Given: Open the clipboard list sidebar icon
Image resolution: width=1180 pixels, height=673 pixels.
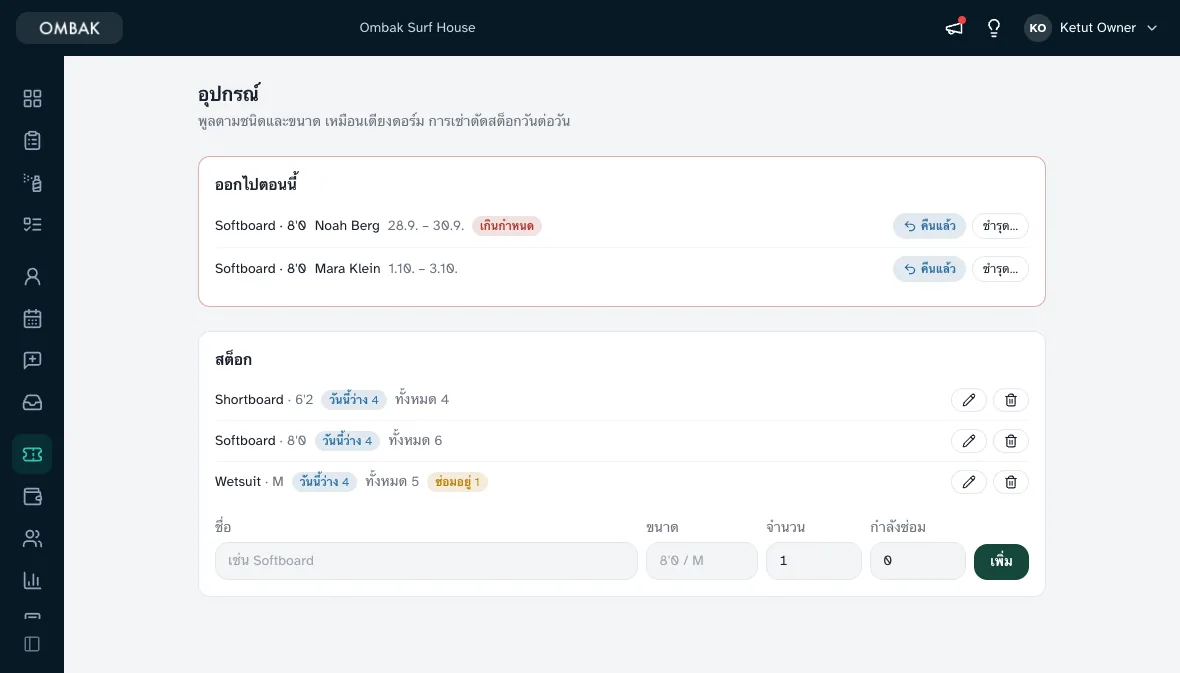Looking at the screenshot, I should click(x=32, y=141).
